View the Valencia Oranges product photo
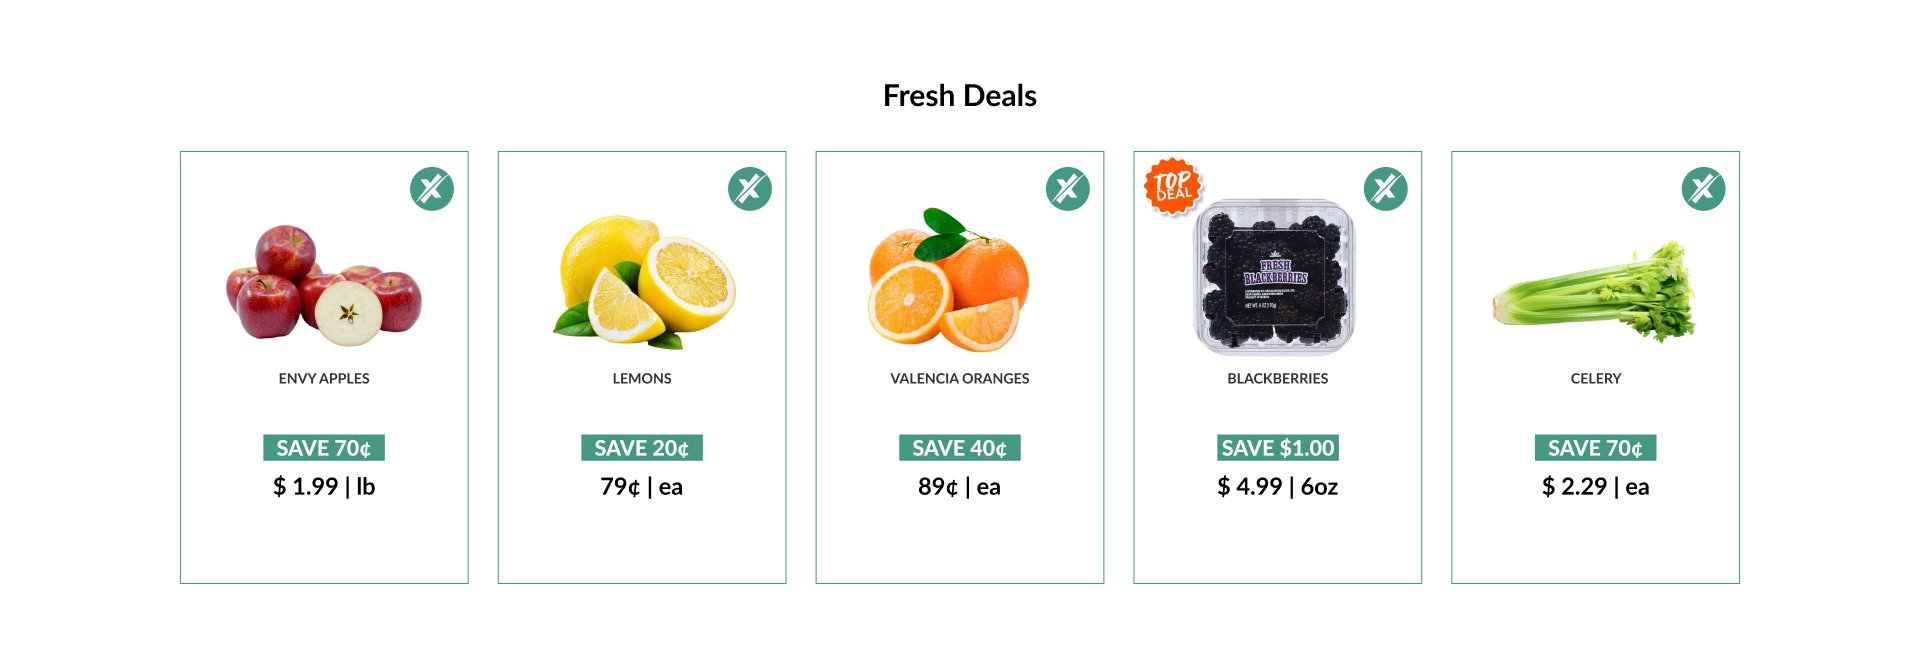This screenshot has height=671, width=1921. coord(948,281)
